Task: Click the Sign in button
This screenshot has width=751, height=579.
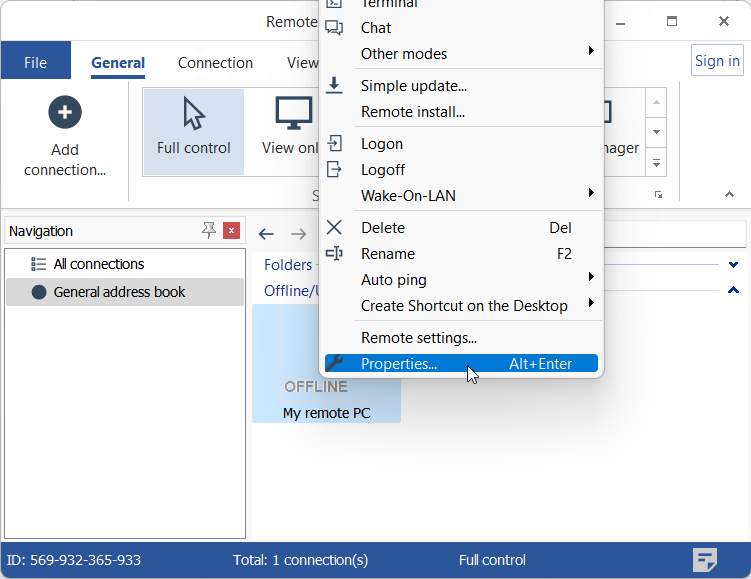Action: 717,61
